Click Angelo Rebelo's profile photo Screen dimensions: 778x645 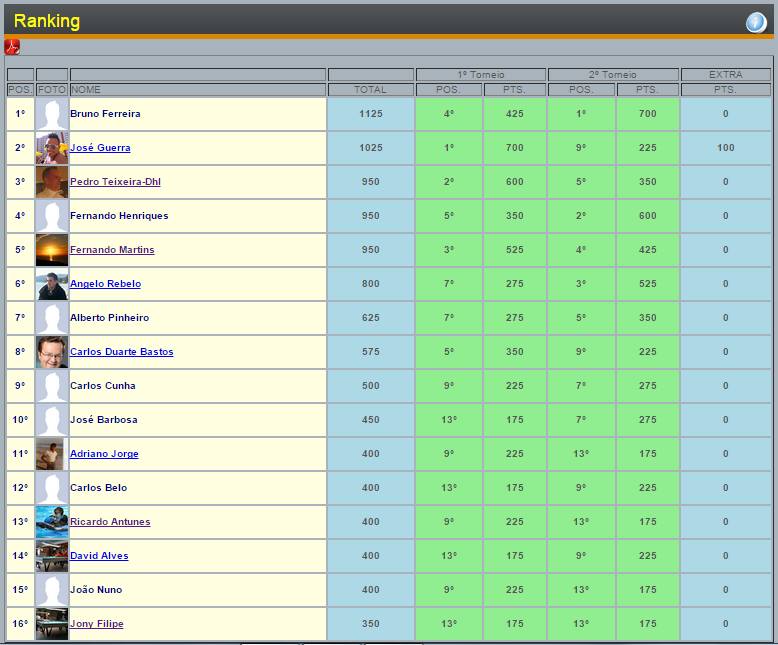pos(52,284)
